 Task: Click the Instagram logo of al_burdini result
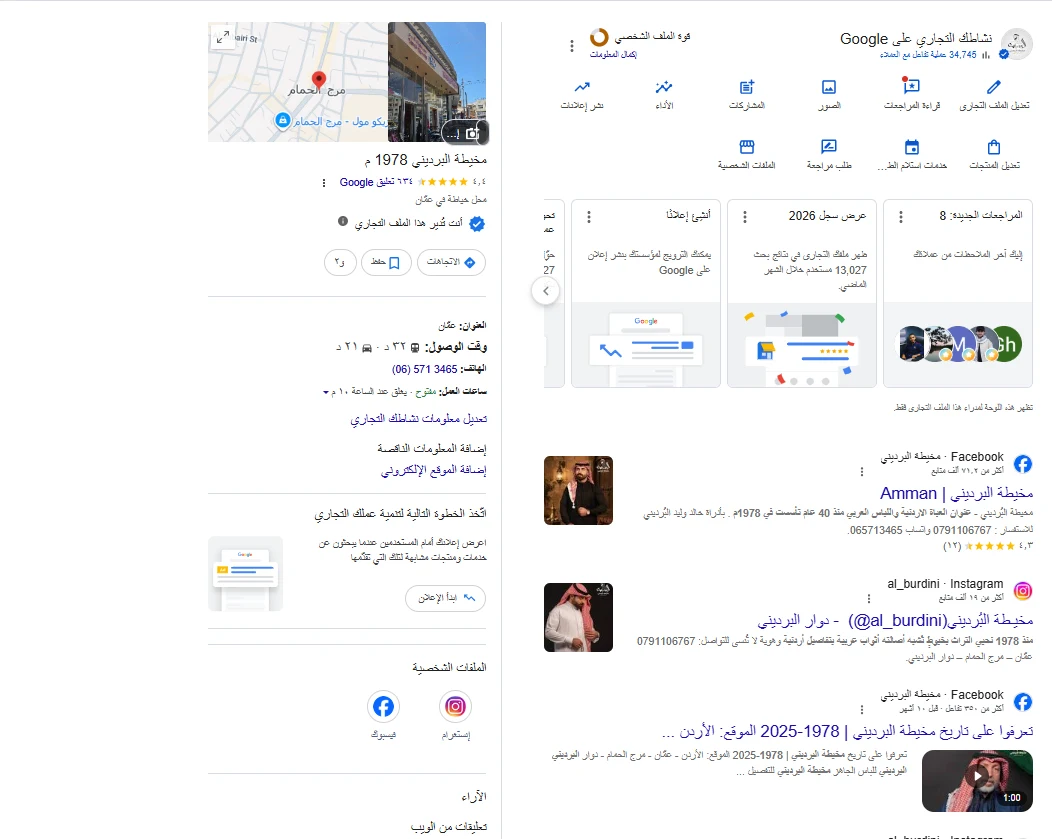1022,591
